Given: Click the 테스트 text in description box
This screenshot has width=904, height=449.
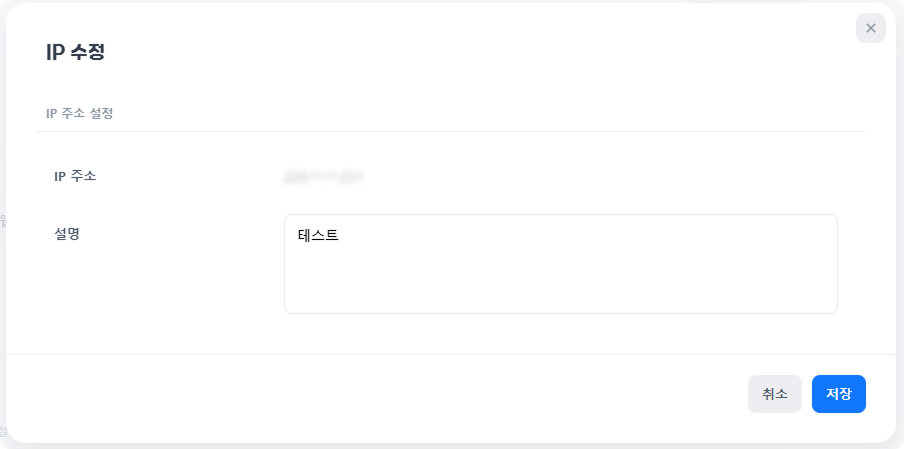Looking at the screenshot, I should [x=318, y=237].
